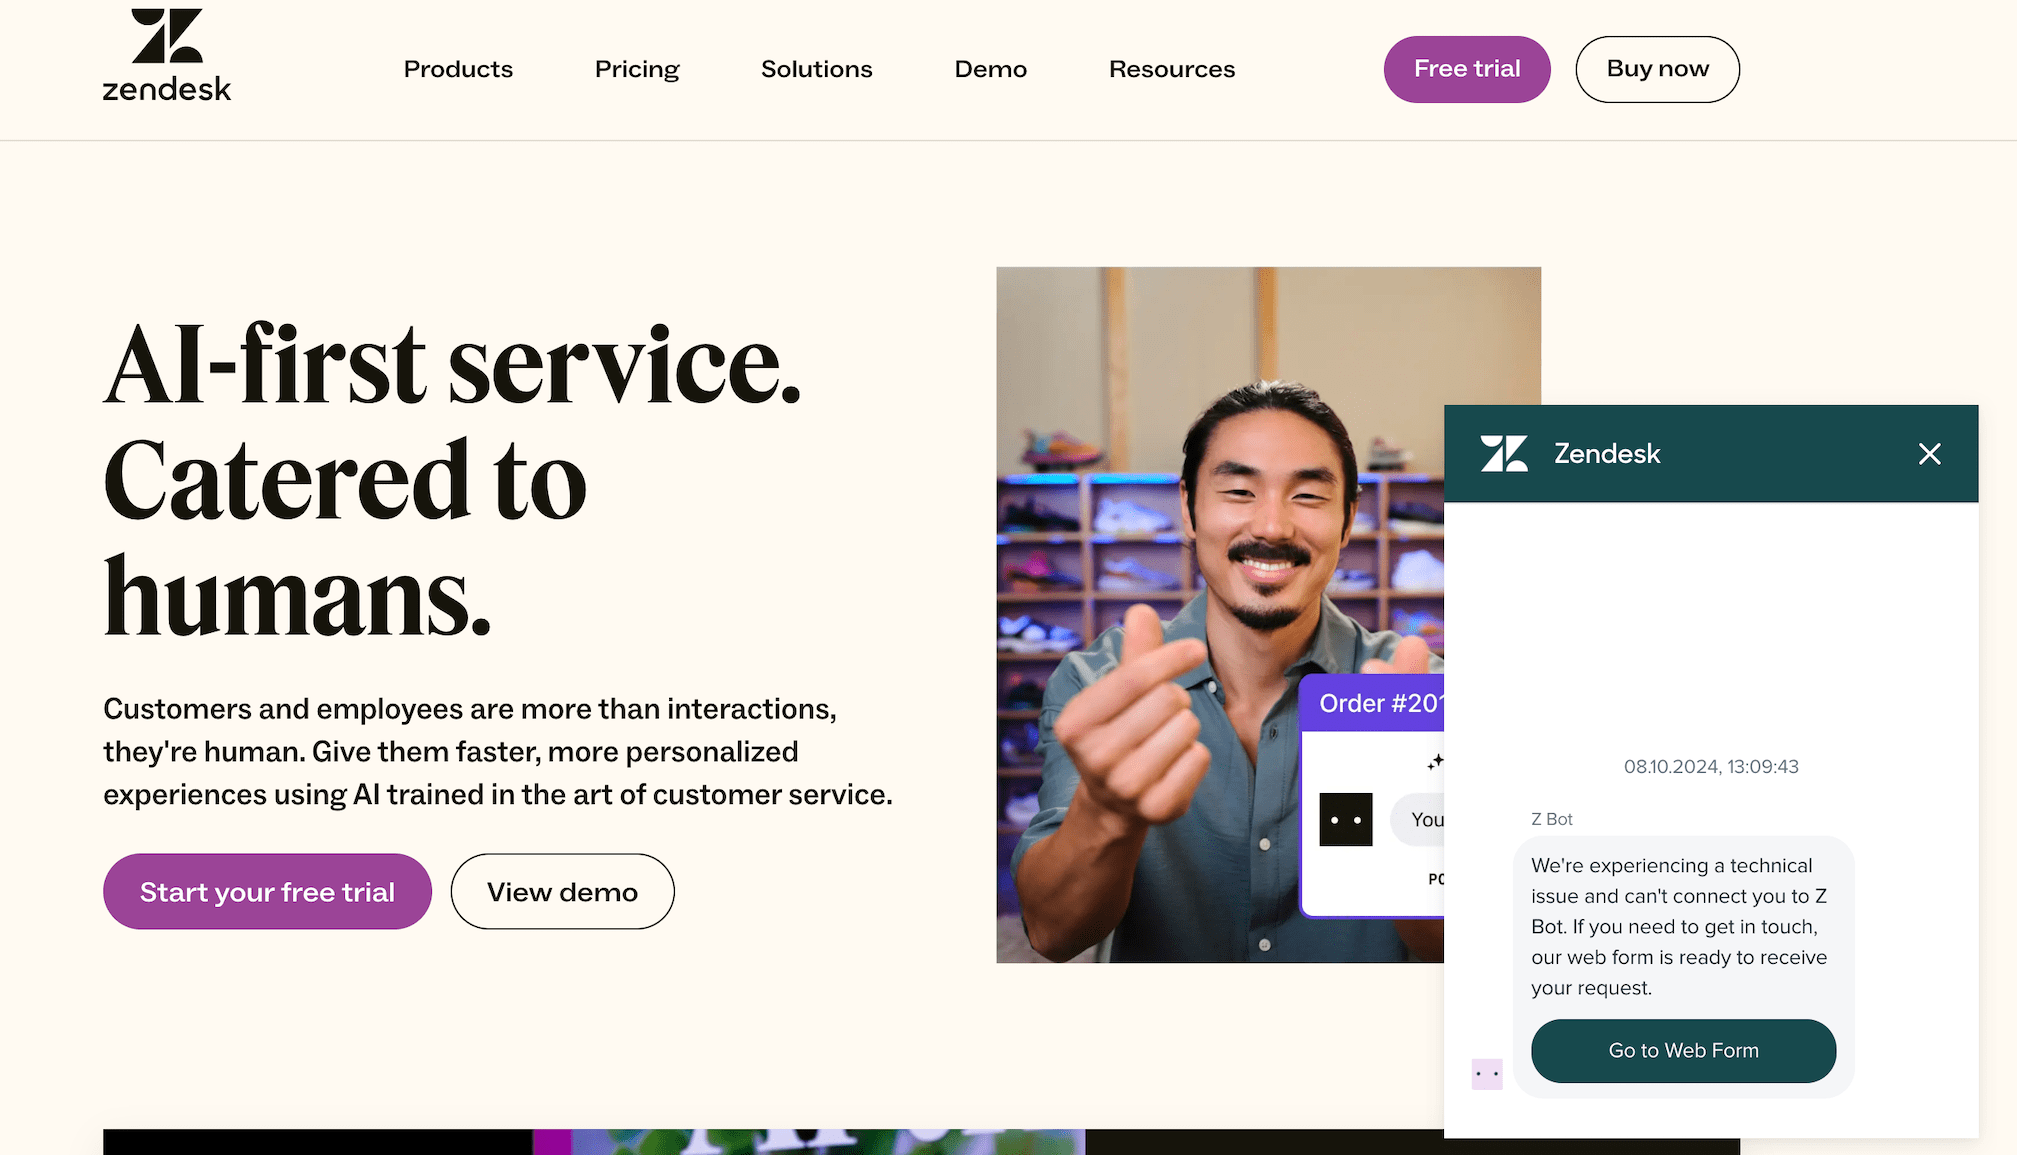Image resolution: width=2017 pixels, height=1155 pixels.
Task: Click the Zendesk icon in chat header
Action: coord(1503,453)
